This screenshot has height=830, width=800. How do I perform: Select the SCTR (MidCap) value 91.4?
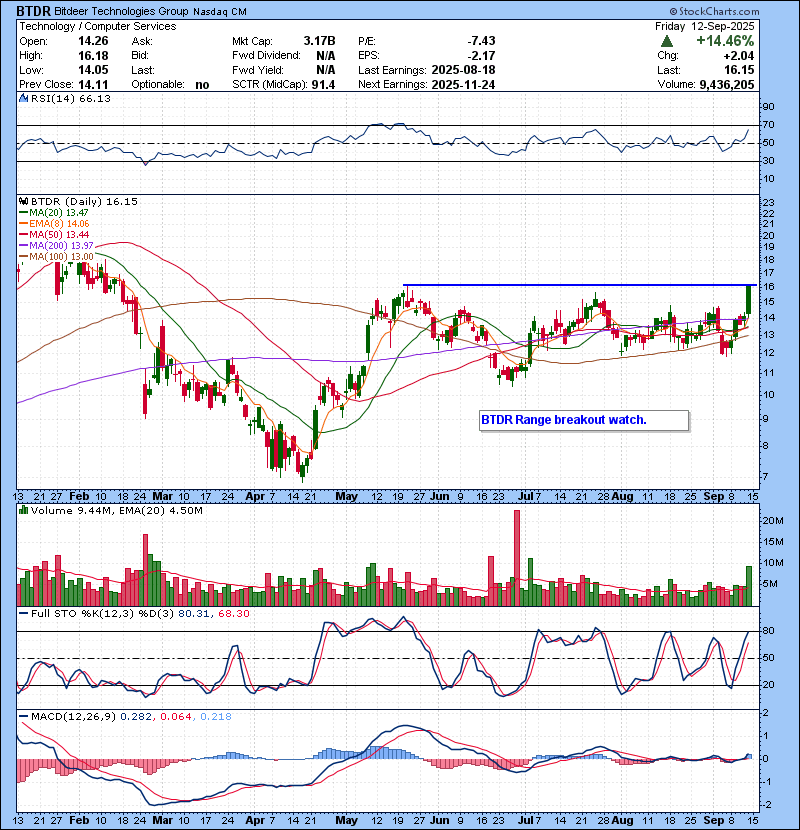(323, 84)
